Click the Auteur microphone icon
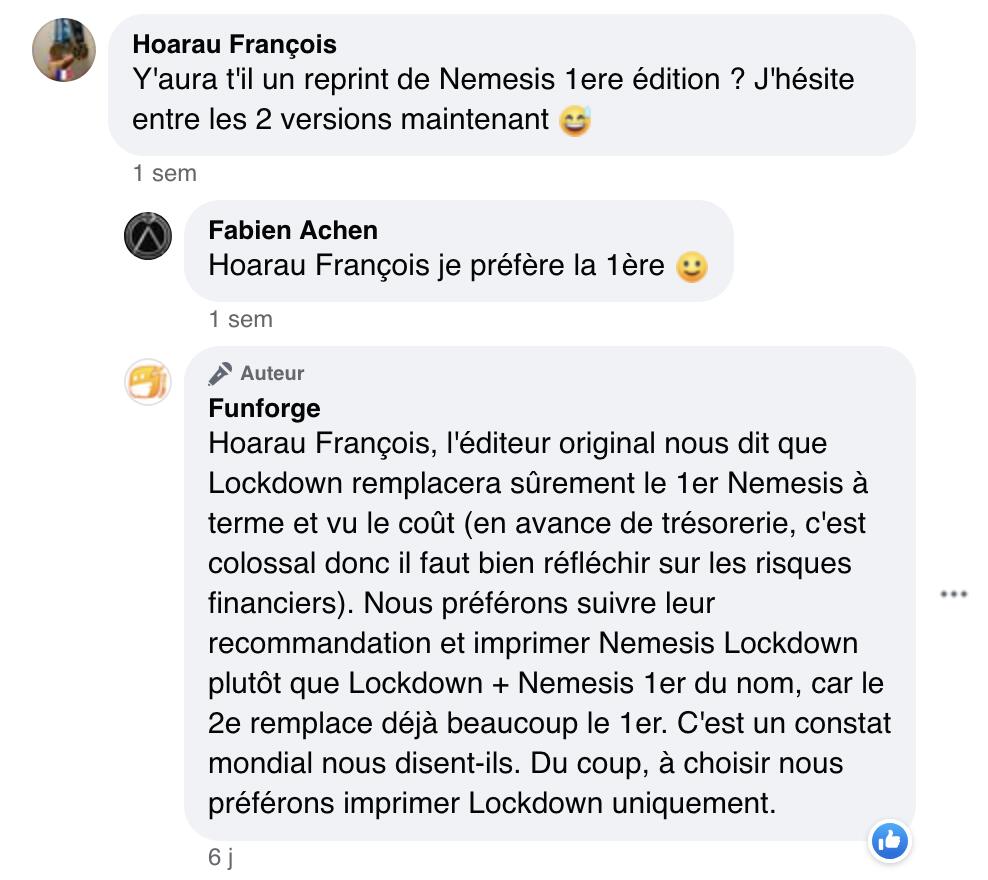Screen dimensions: 988x880 click(220, 374)
